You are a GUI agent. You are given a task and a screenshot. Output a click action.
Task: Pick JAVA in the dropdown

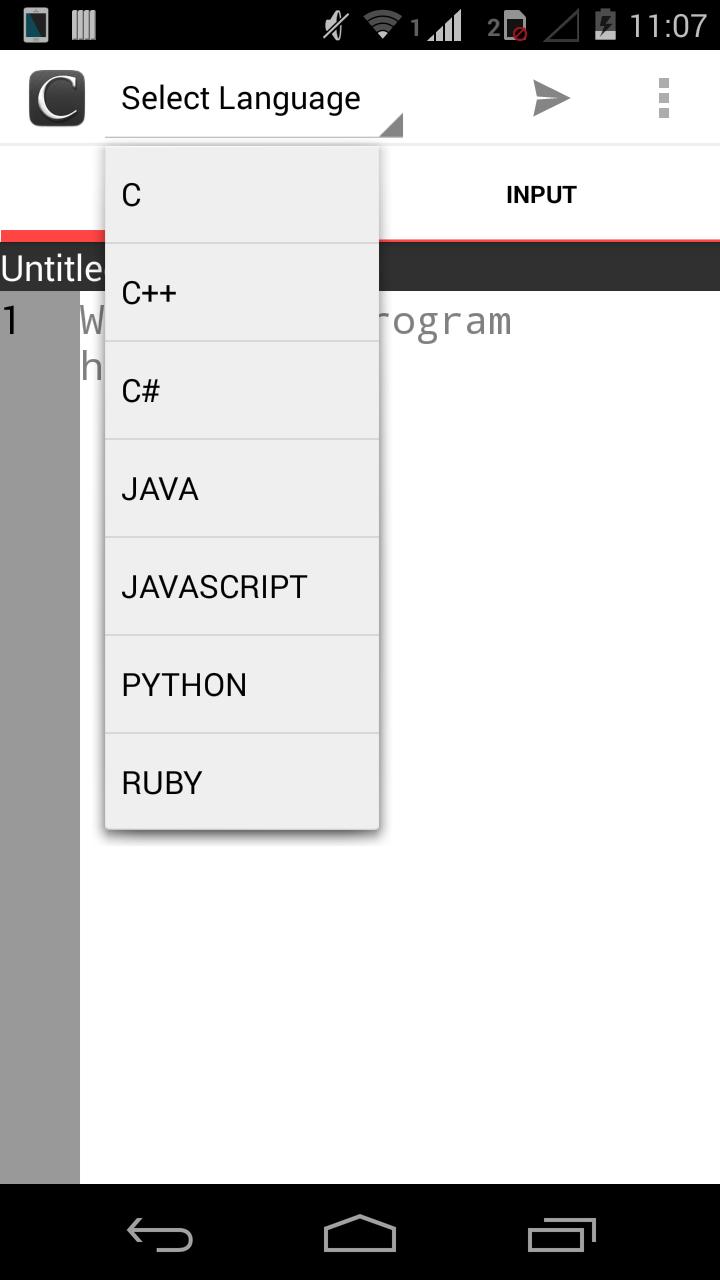coord(240,488)
